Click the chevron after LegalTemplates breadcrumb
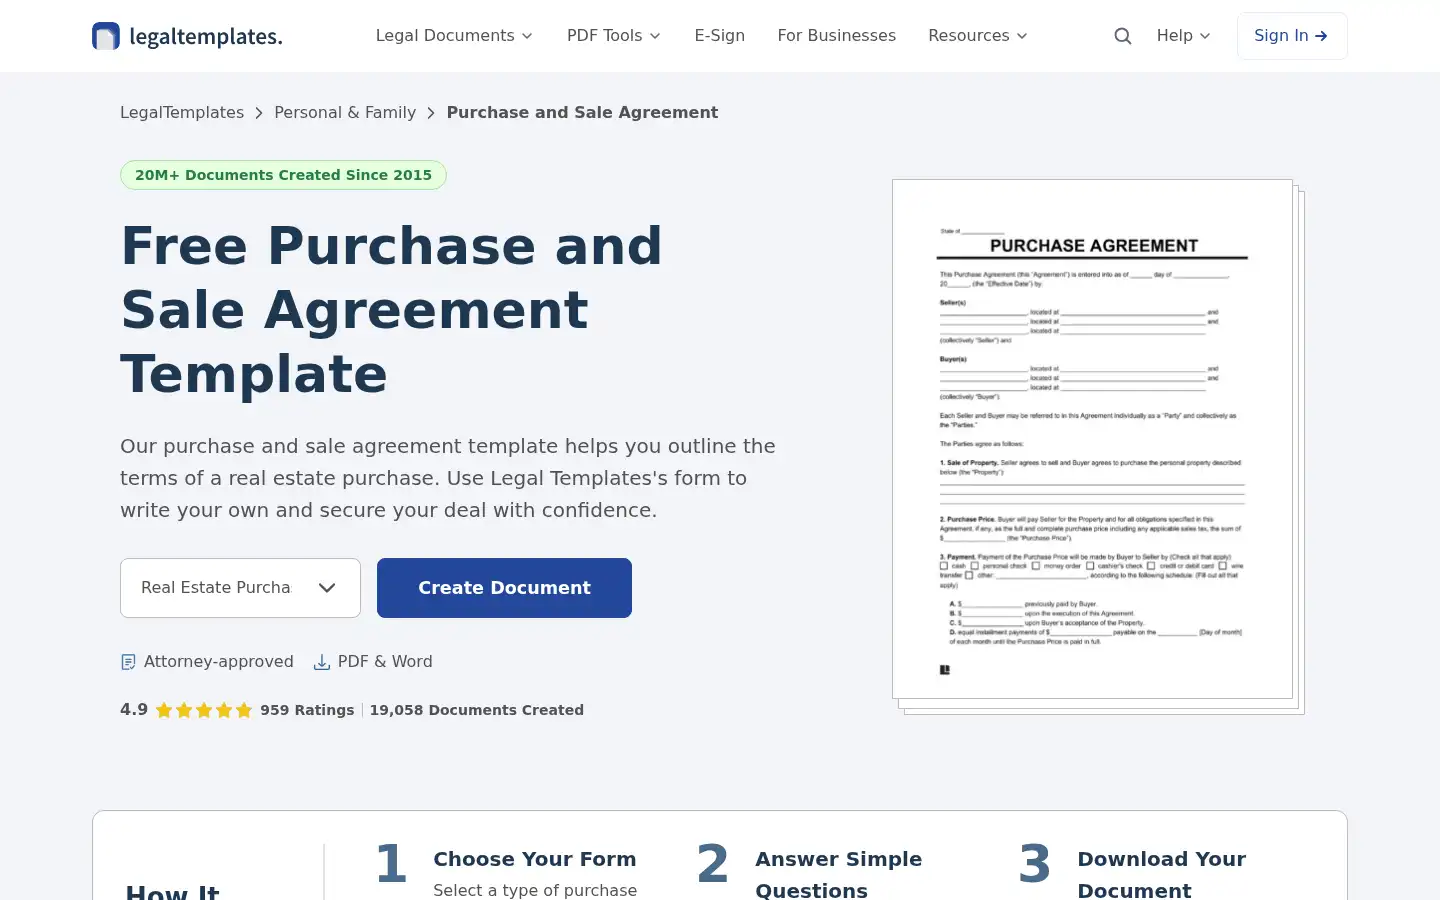1440x900 pixels. 259,113
